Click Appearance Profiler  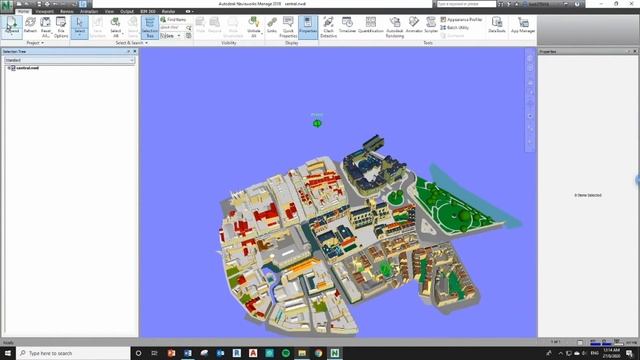tap(461, 19)
